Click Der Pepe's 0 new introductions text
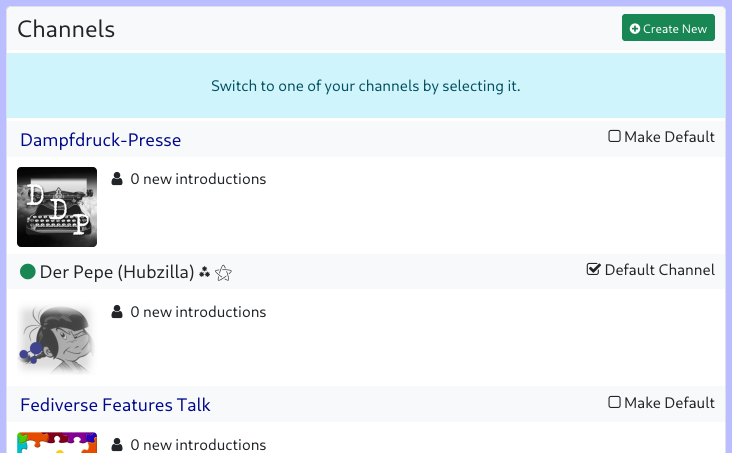 tap(198, 312)
